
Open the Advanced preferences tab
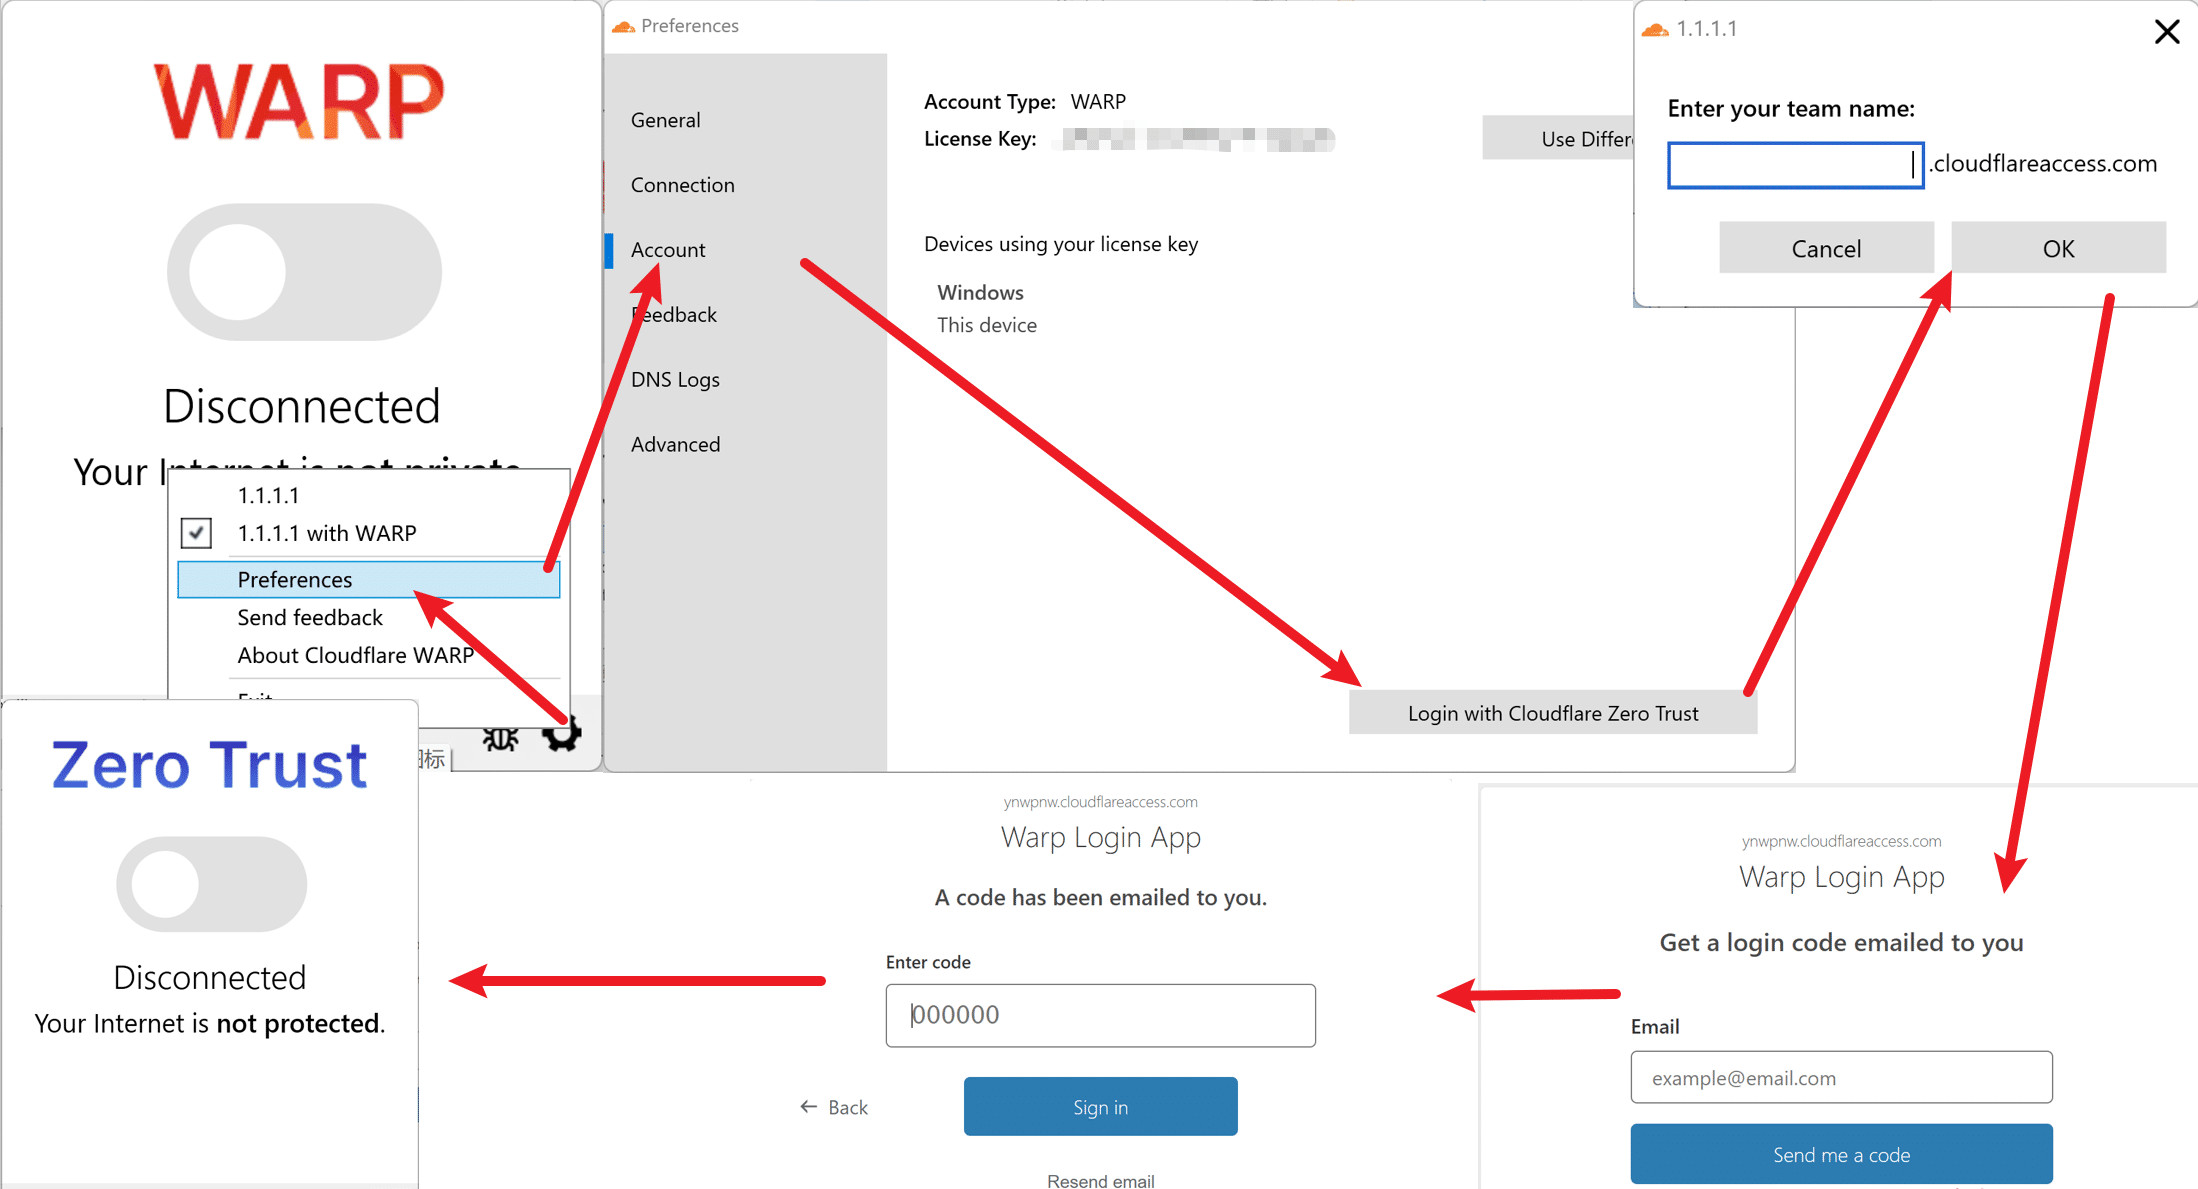[675, 445]
